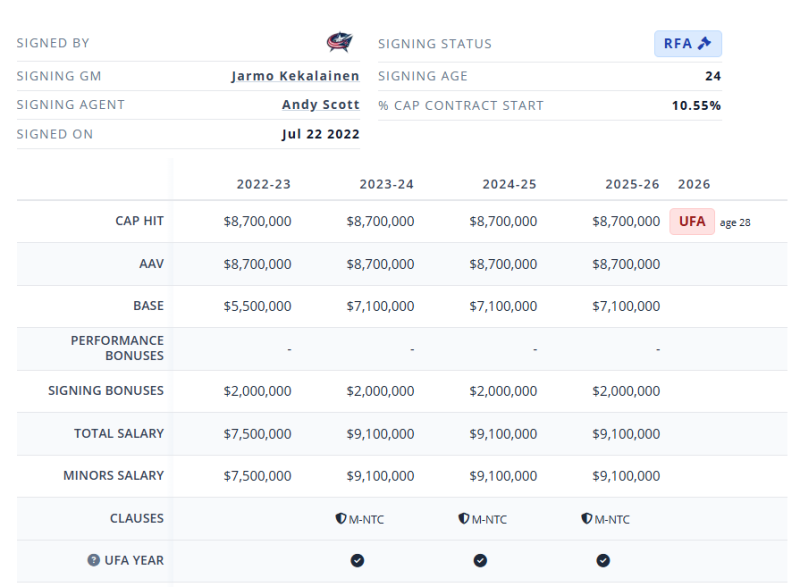Click the 2025-26 UFA year checkmark
This screenshot has height=587, width=800.
603,561
